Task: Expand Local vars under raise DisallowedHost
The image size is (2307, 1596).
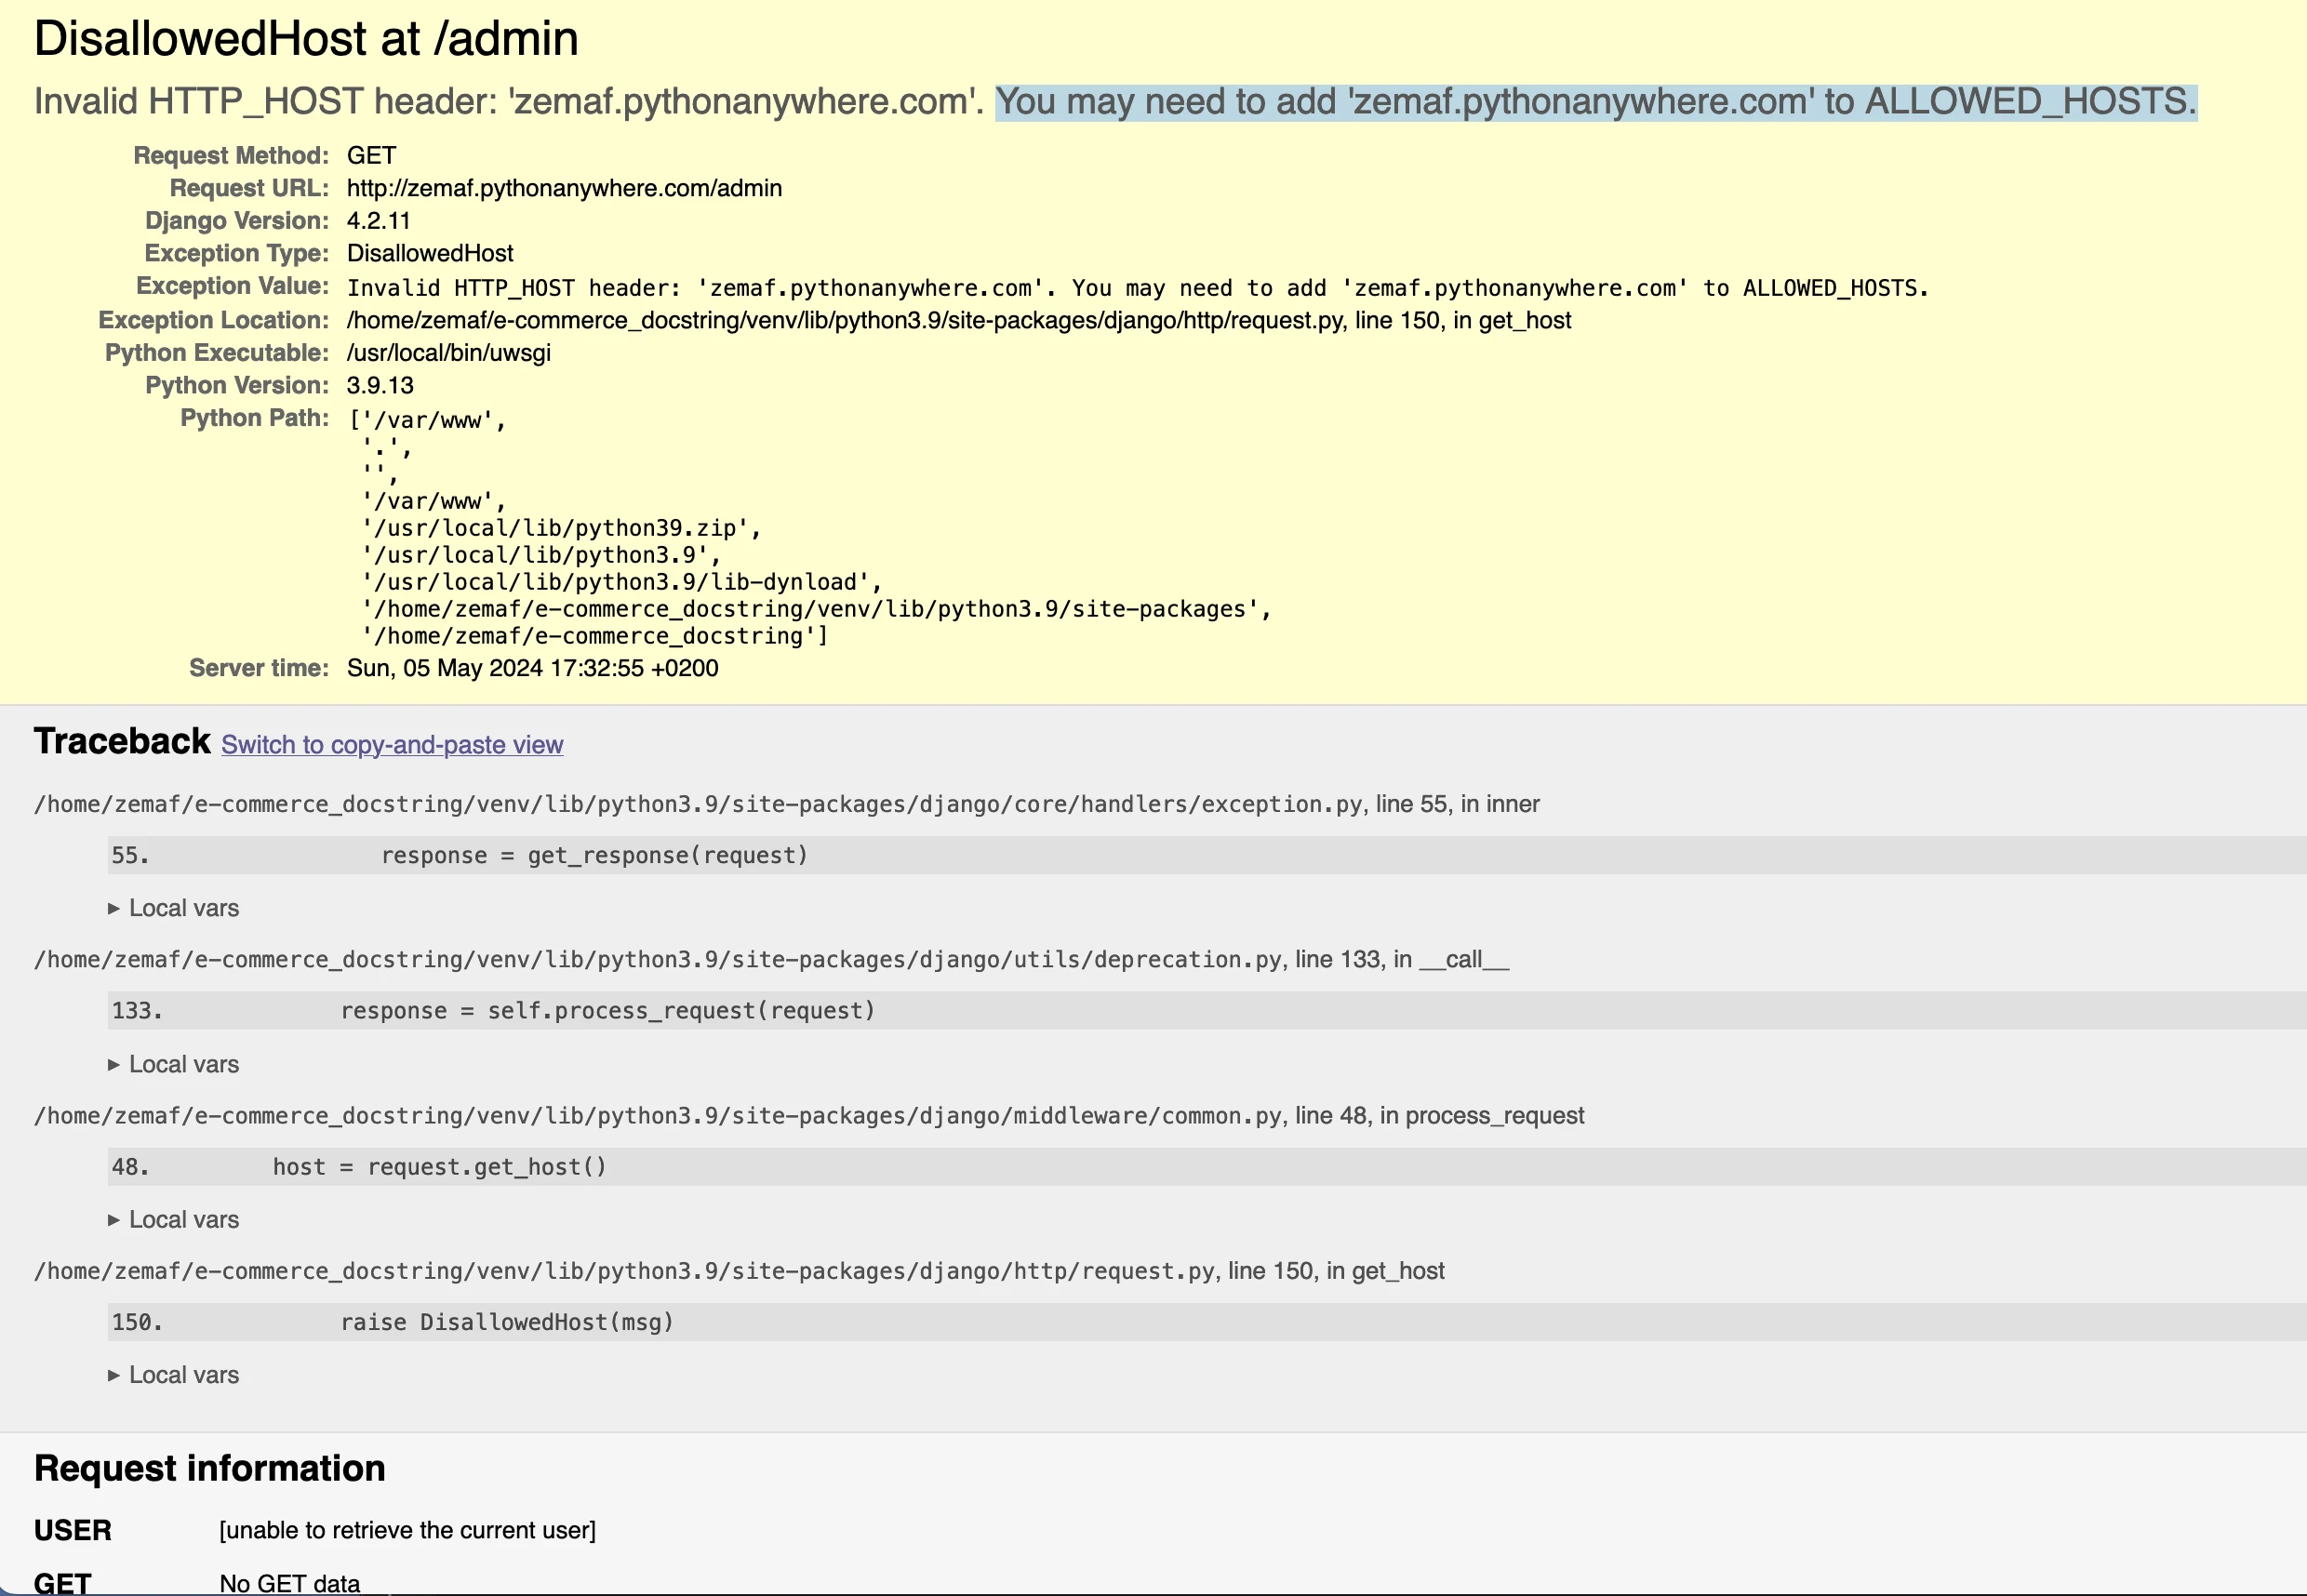Action: [175, 1375]
